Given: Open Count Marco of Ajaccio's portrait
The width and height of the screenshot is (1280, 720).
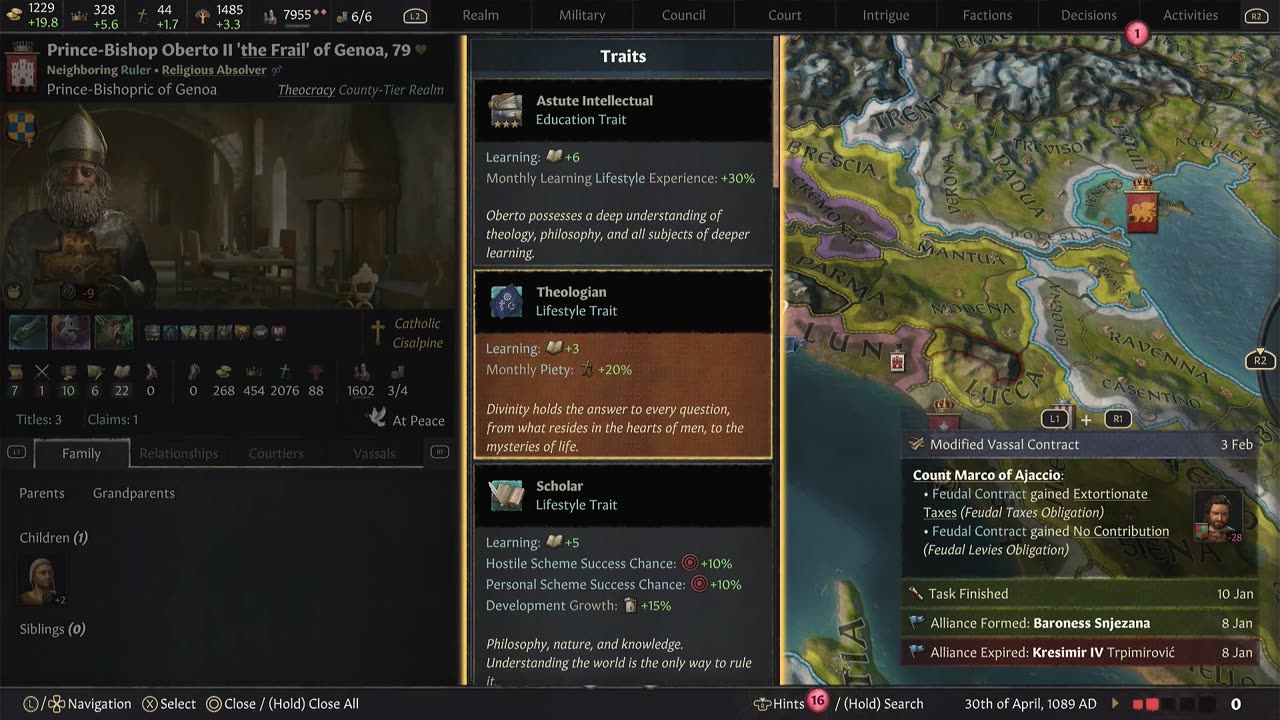Looking at the screenshot, I should click(1218, 515).
